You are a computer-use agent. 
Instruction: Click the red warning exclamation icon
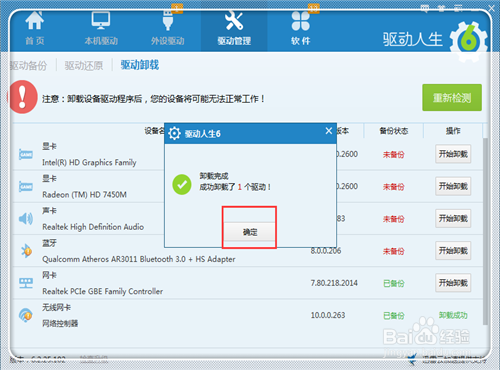23,97
